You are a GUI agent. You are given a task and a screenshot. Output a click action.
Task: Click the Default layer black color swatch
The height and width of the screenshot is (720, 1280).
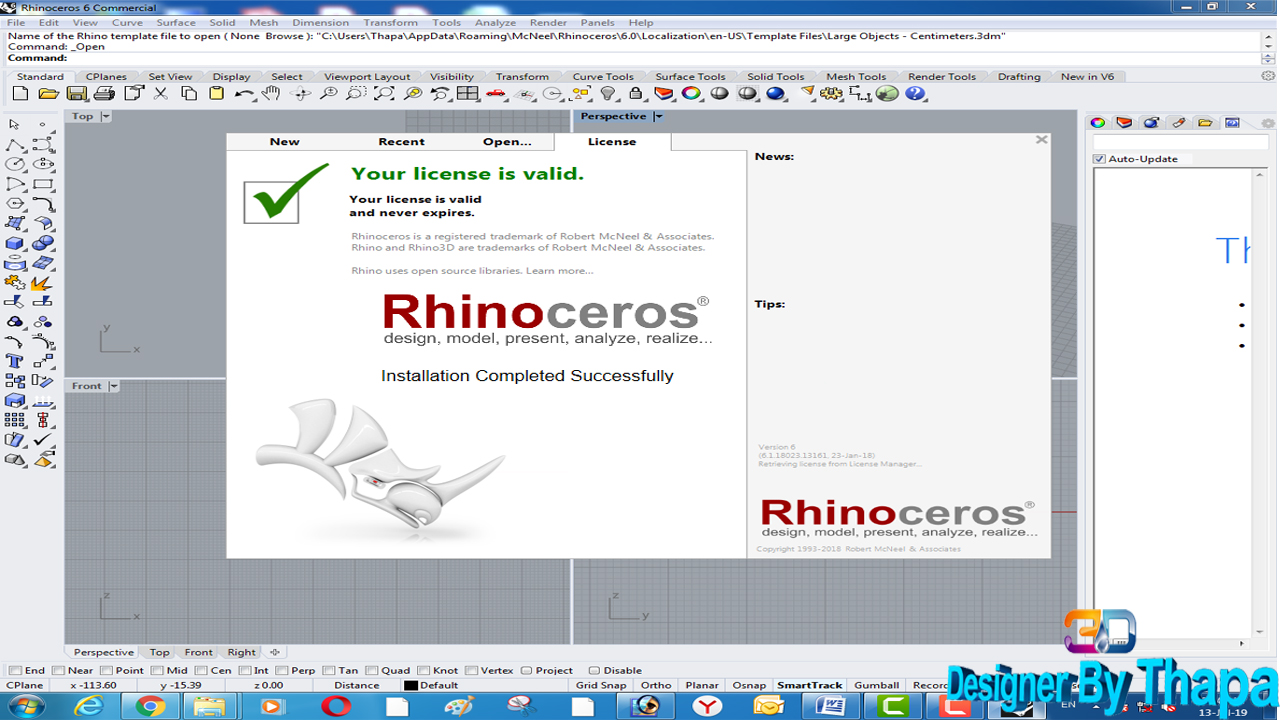tap(410, 686)
